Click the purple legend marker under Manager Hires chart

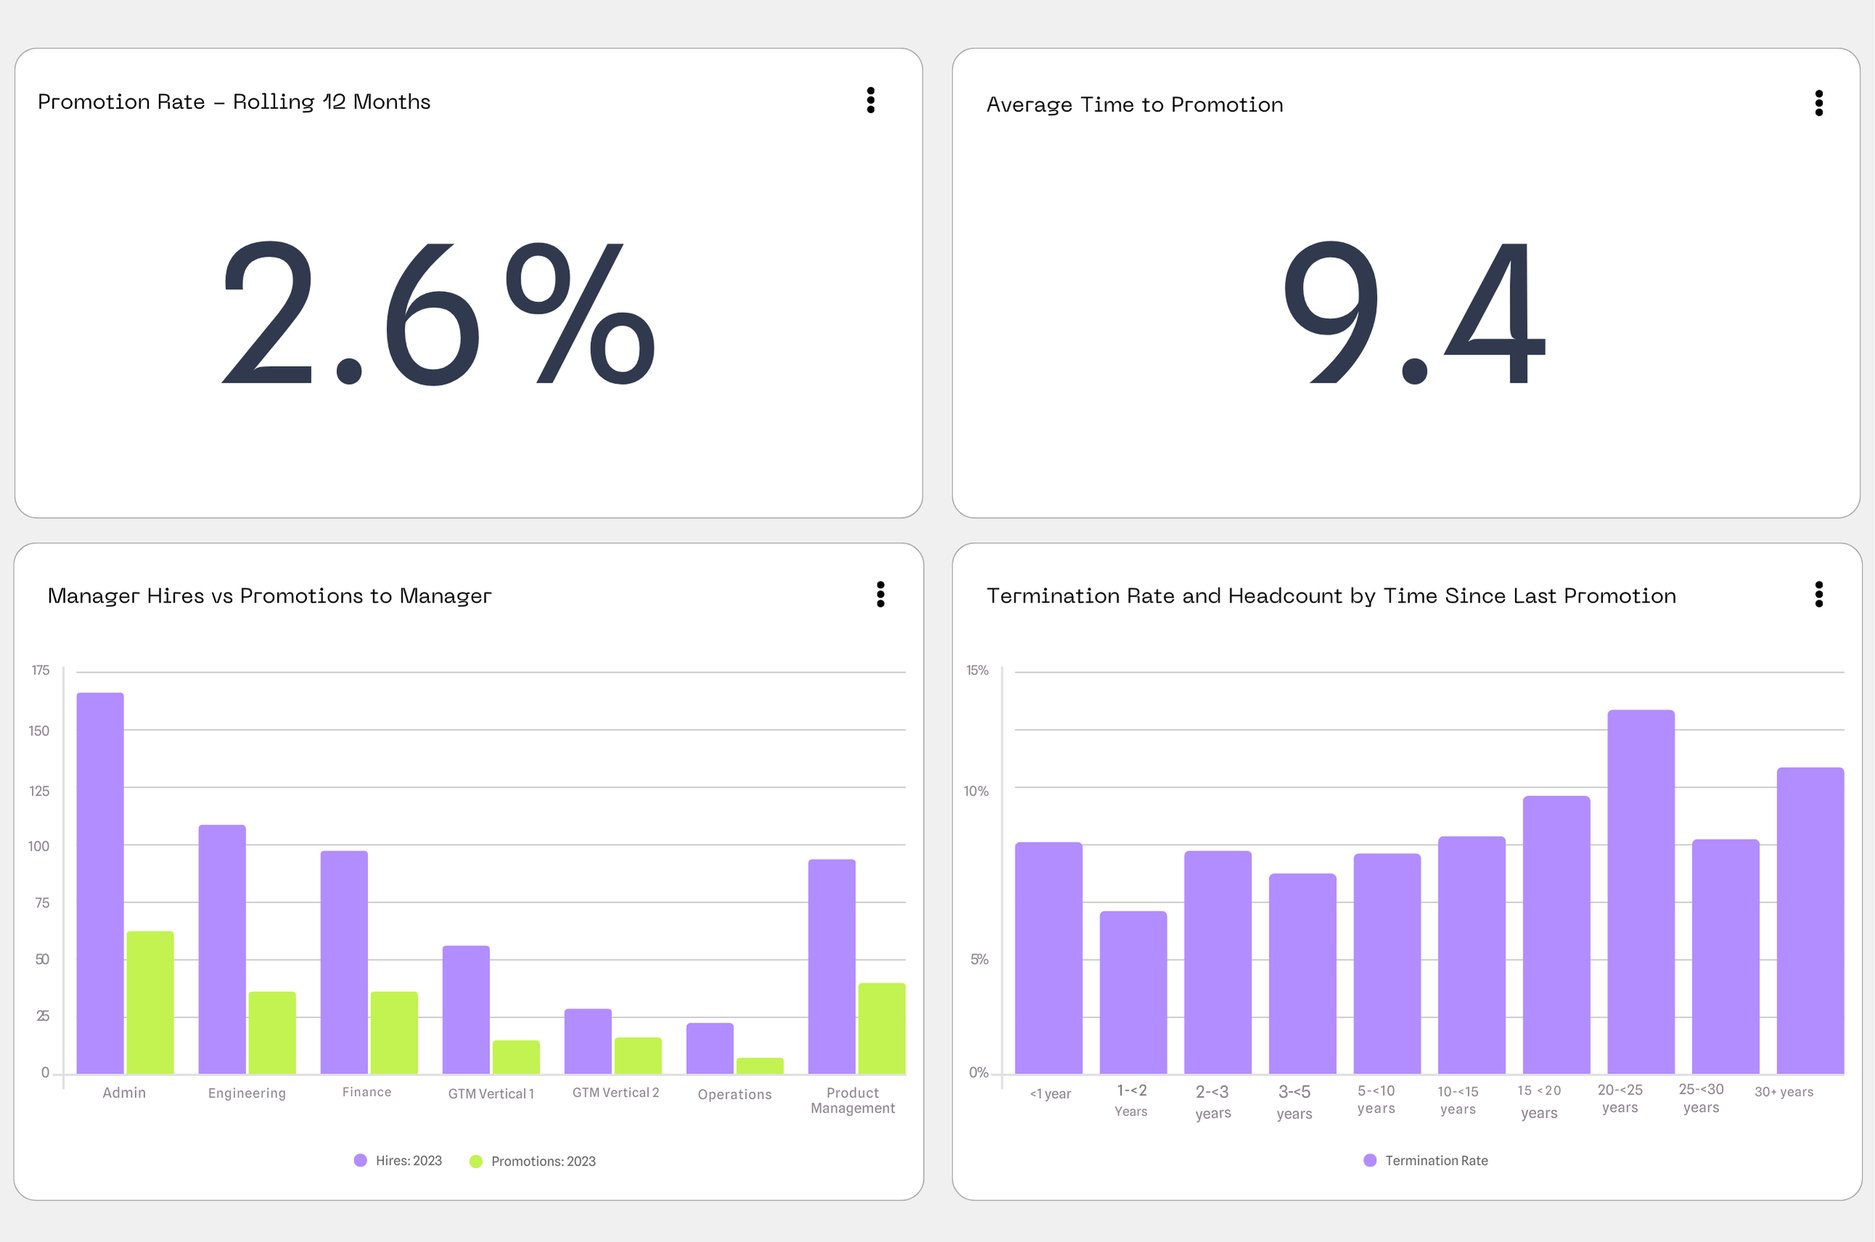[x=361, y=1160]
